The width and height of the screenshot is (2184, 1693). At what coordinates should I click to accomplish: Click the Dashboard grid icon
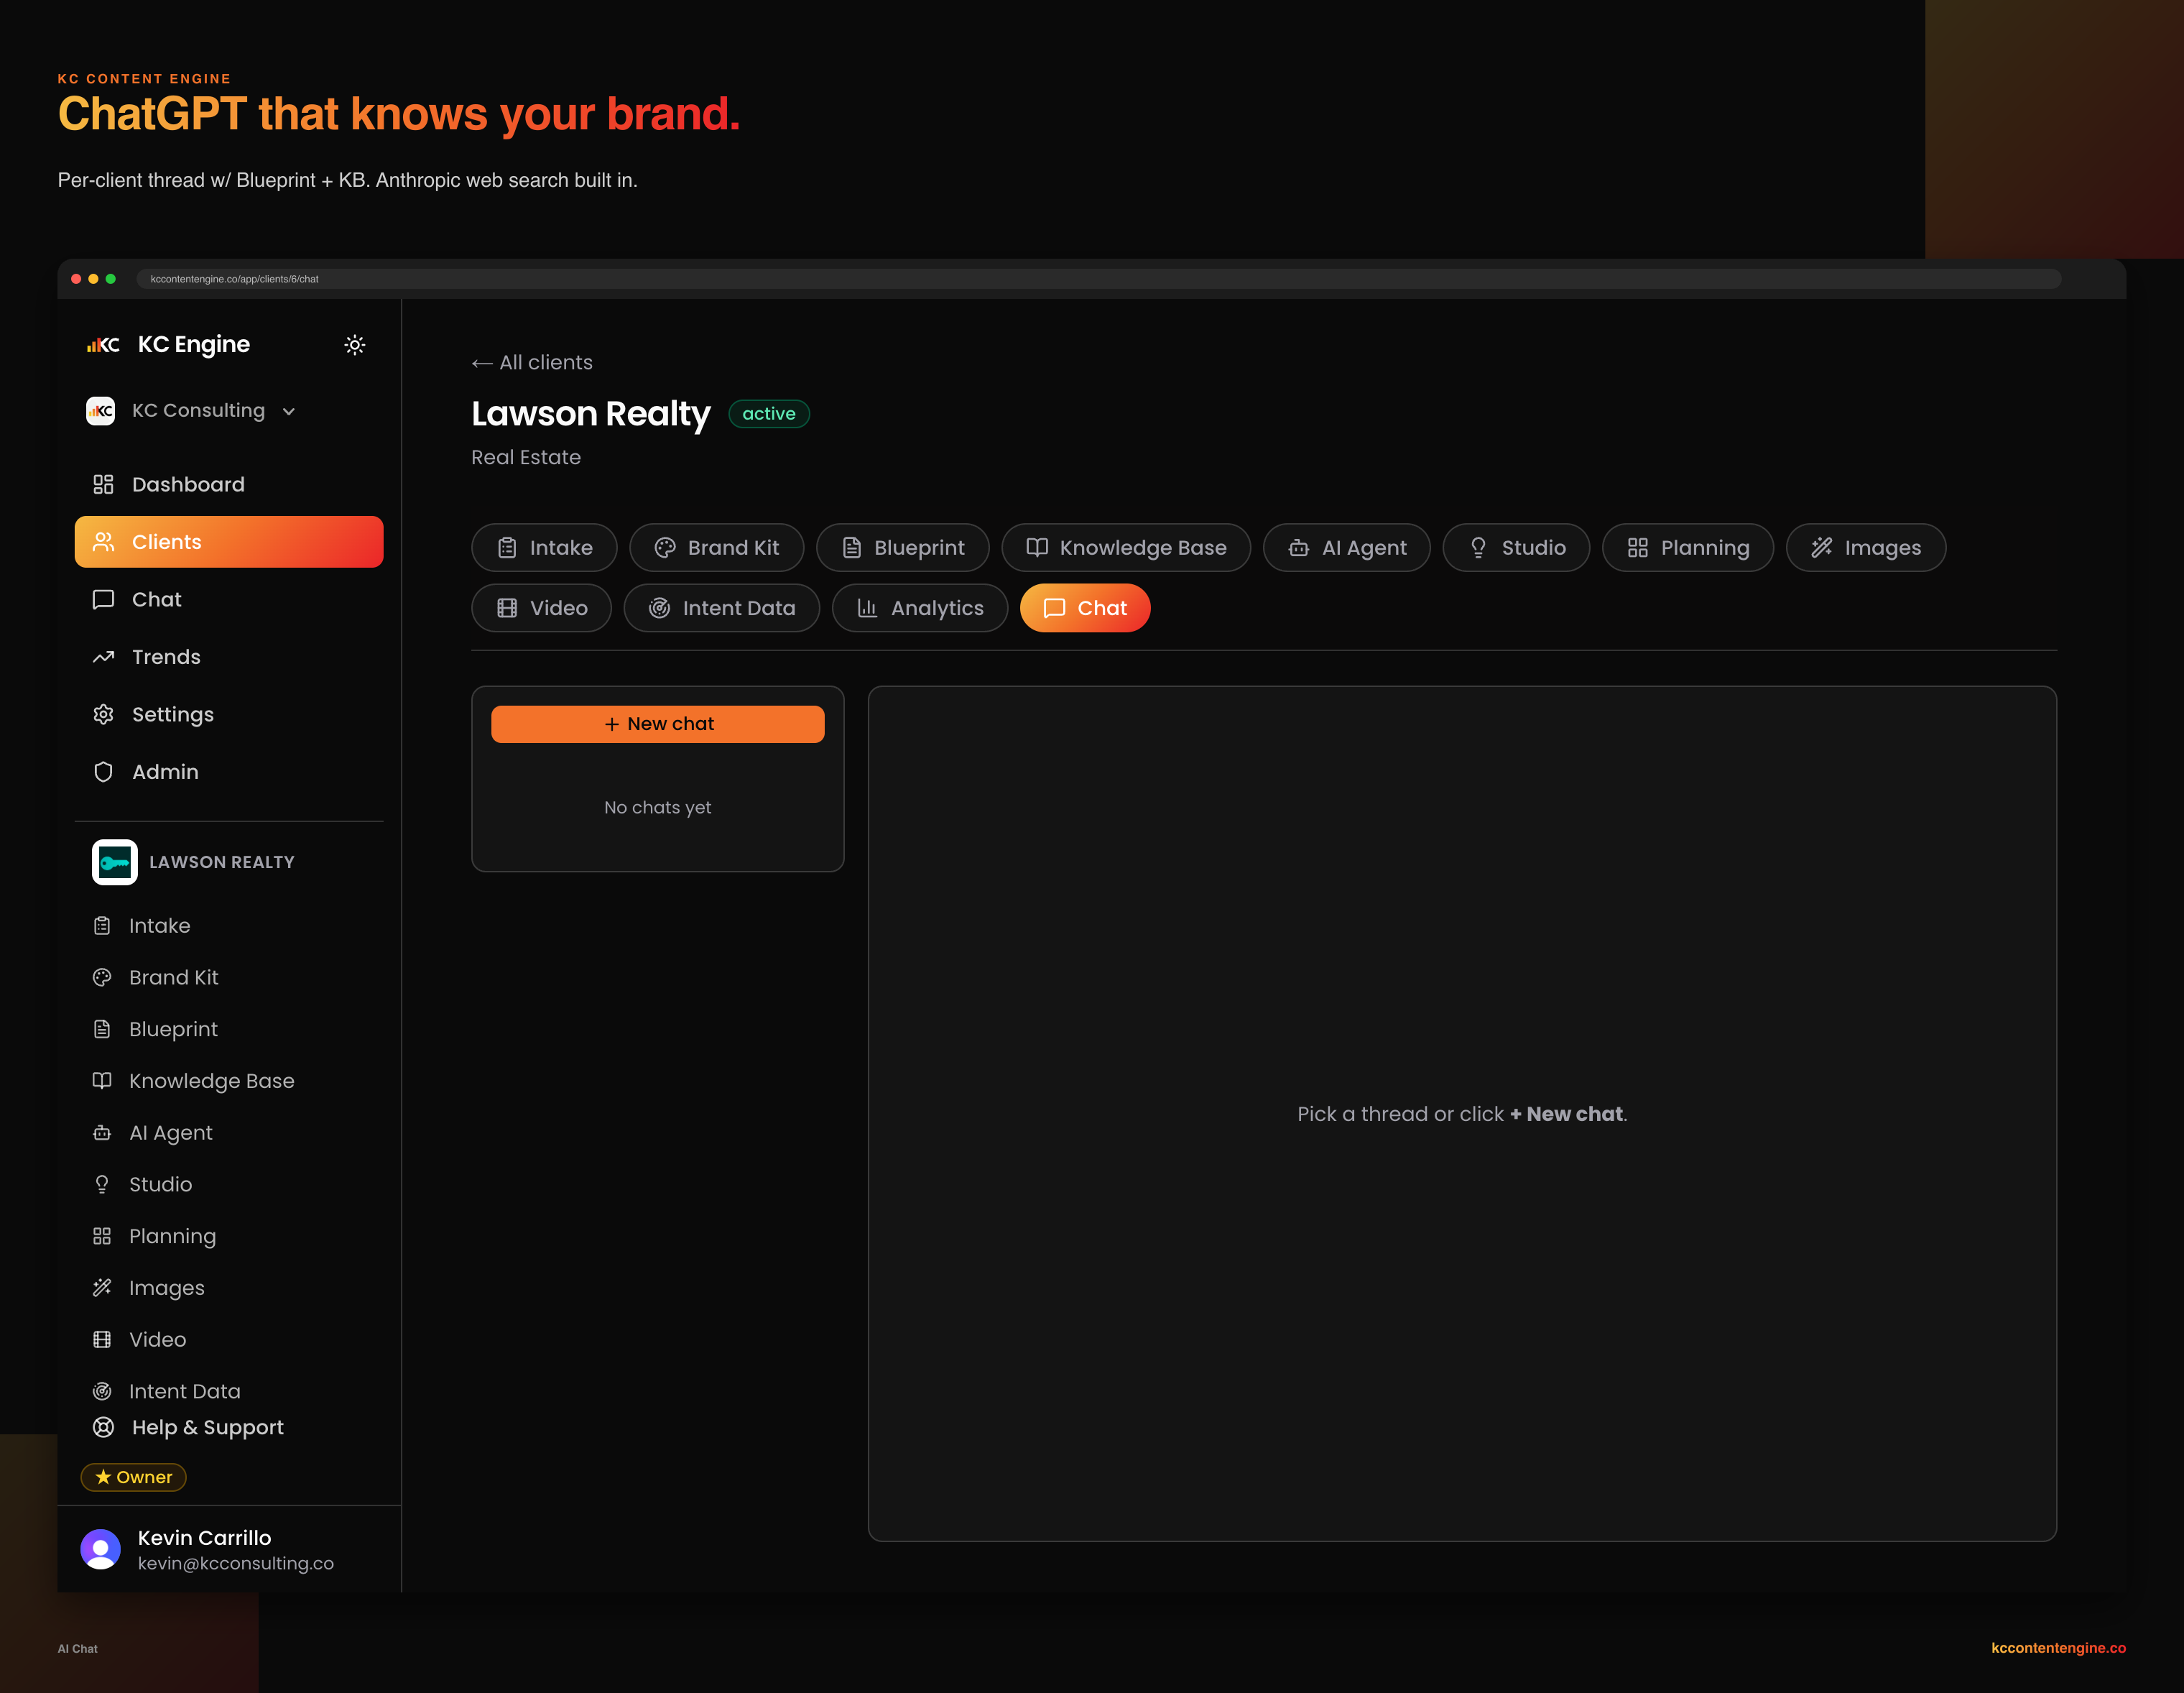pyautogui.click(x=103, y=484)
